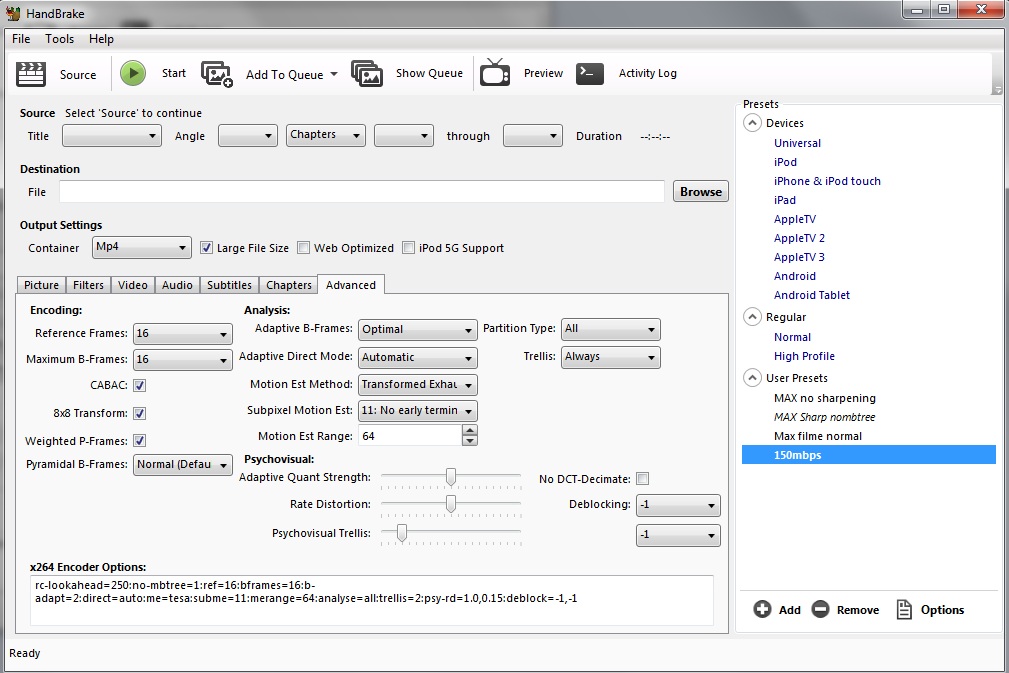1009x673 pixels.
Task: Expand the Trellis dropdown
Action: (610, 357)
